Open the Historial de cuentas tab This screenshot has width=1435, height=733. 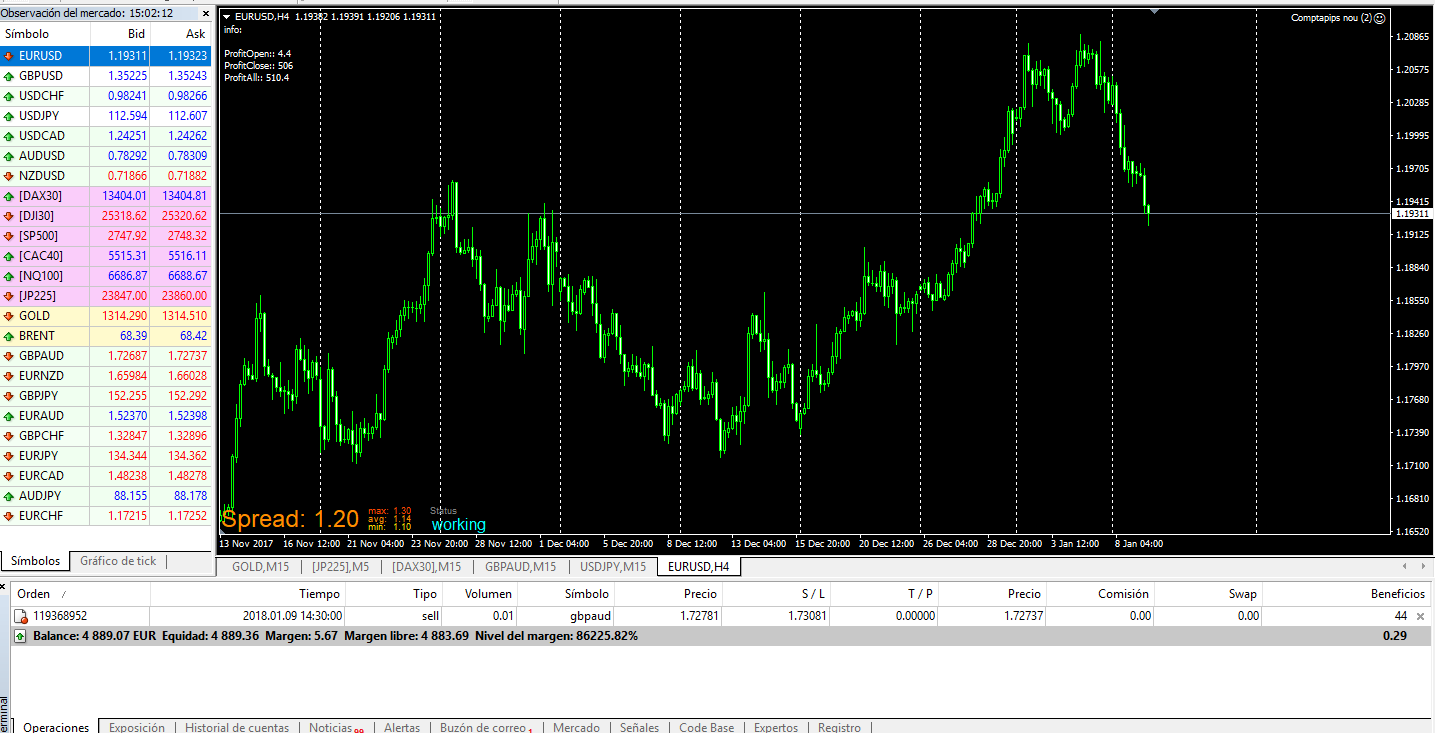(237, 727)
